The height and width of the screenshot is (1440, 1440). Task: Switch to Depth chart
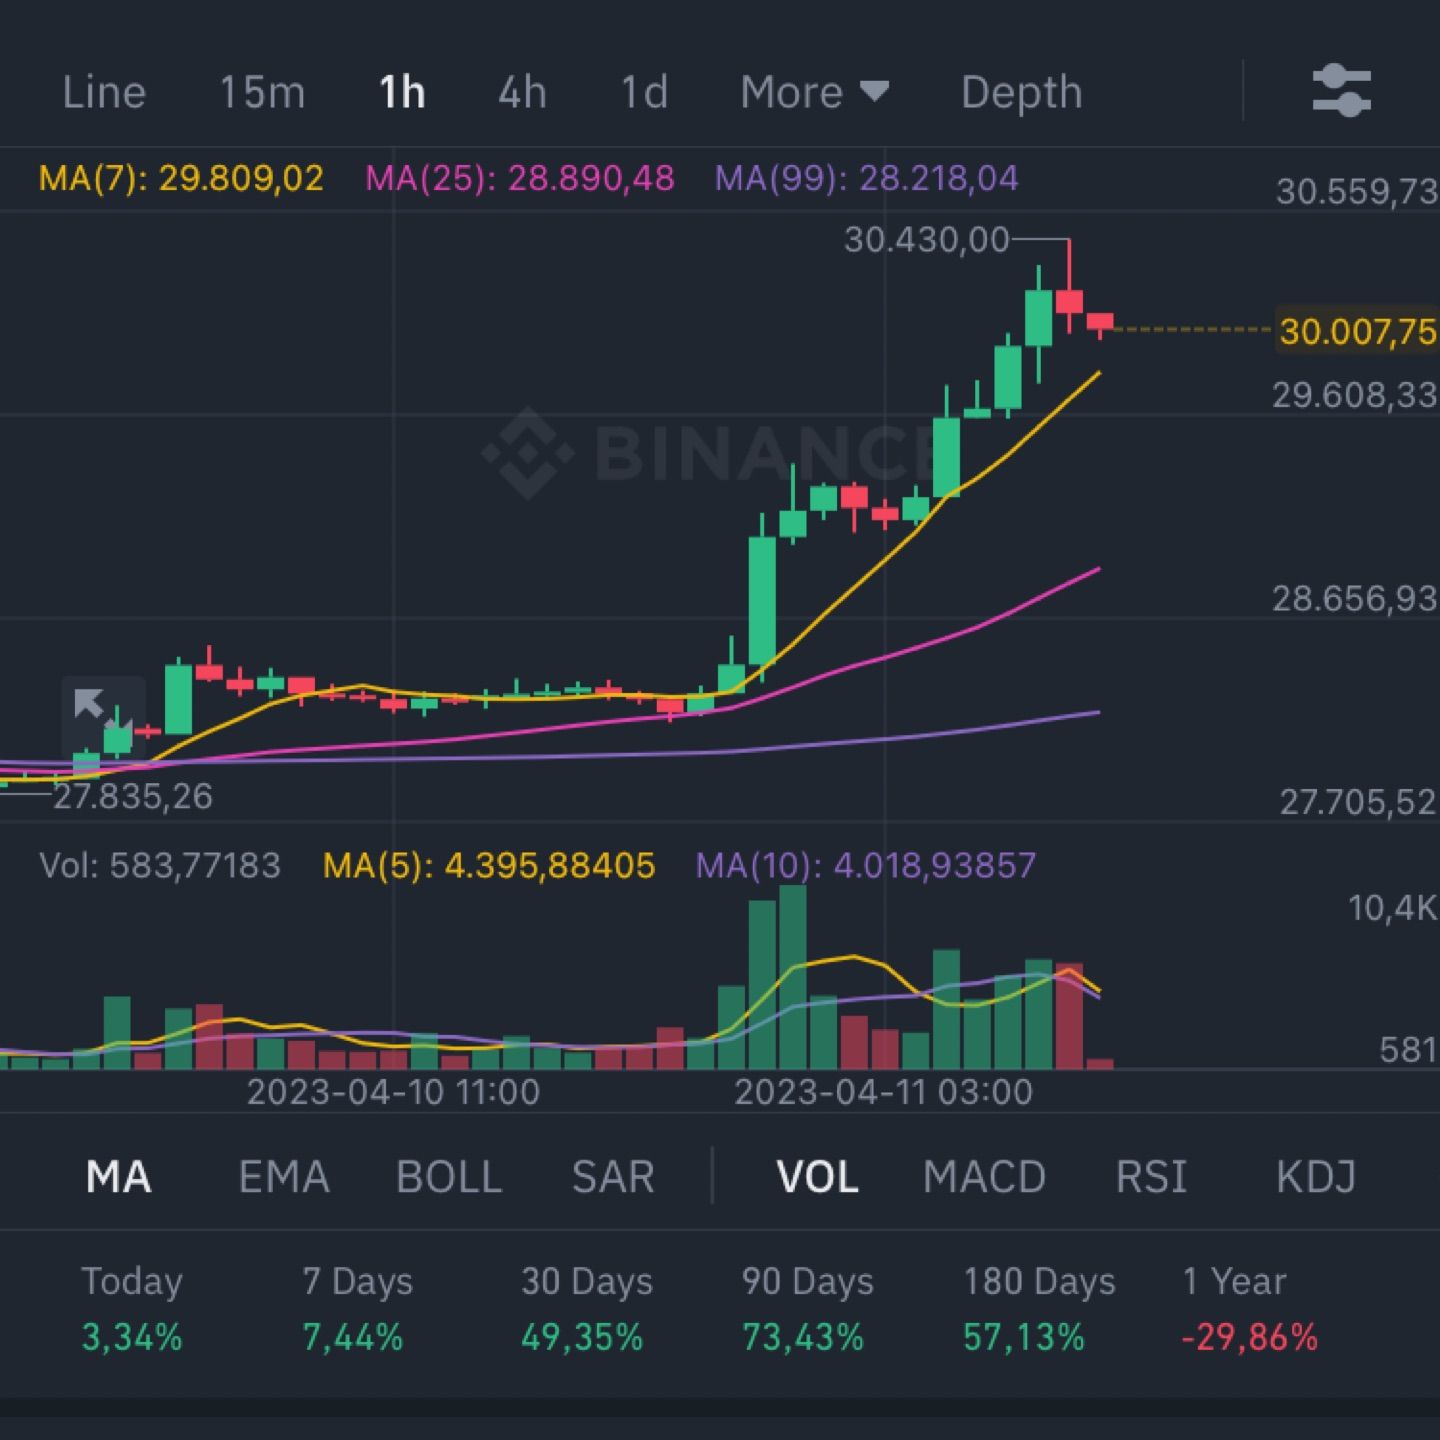tap(1021, 92)
